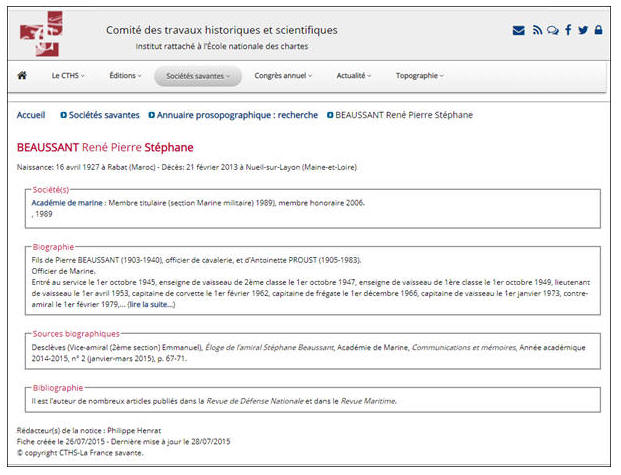Click the padlock login icon
The width and height of the screenshot is (621, 475).
(x=598, y=30)
